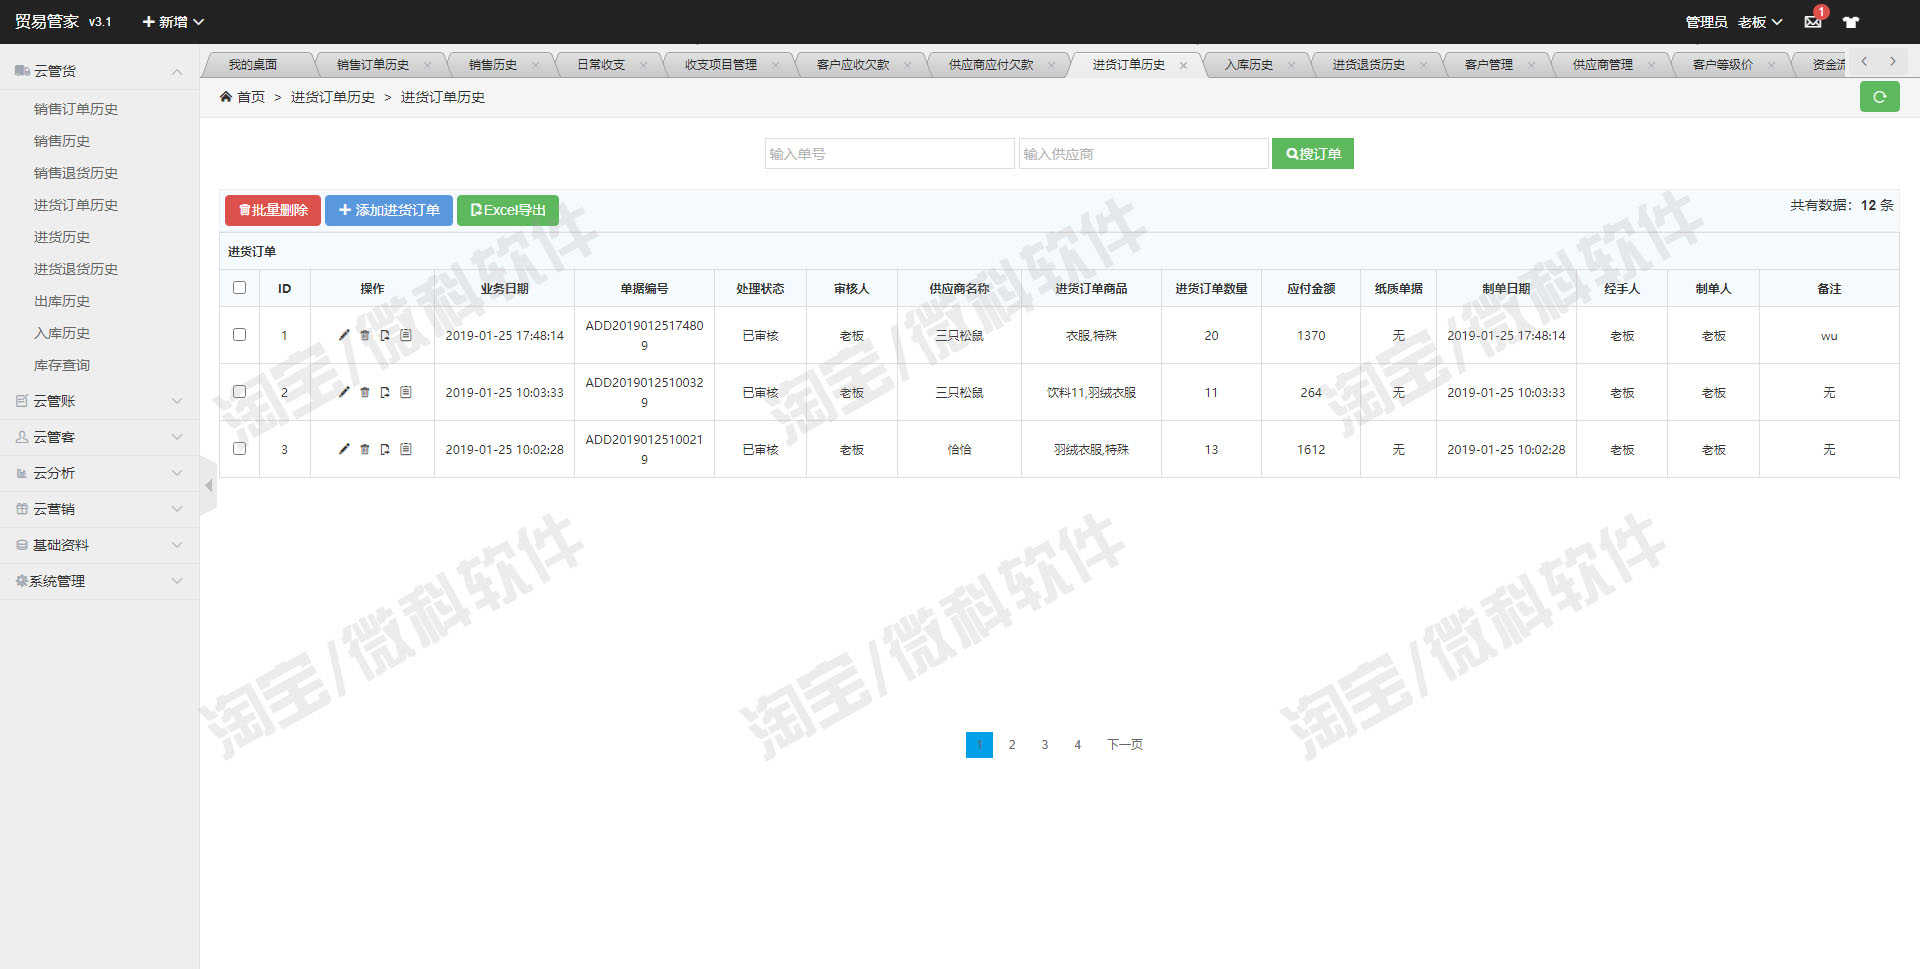Open 出库历史 in the sidebar

coord(62,301)
